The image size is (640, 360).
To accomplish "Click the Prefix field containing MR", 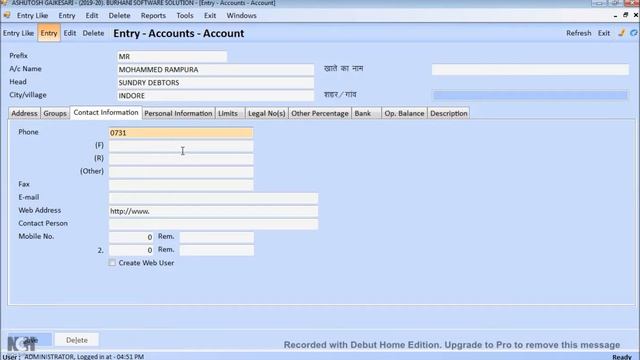I will 172,56.
